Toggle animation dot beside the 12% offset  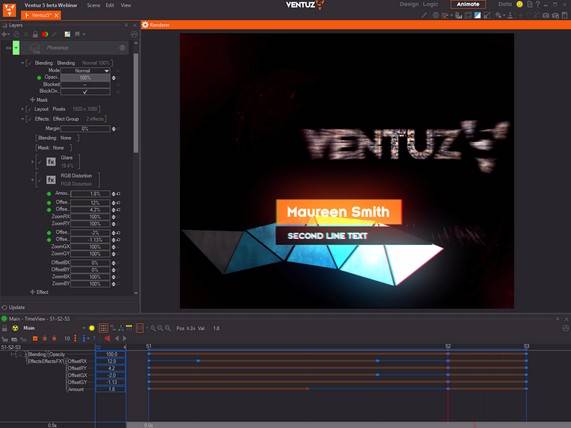click(x=49, y=203)
